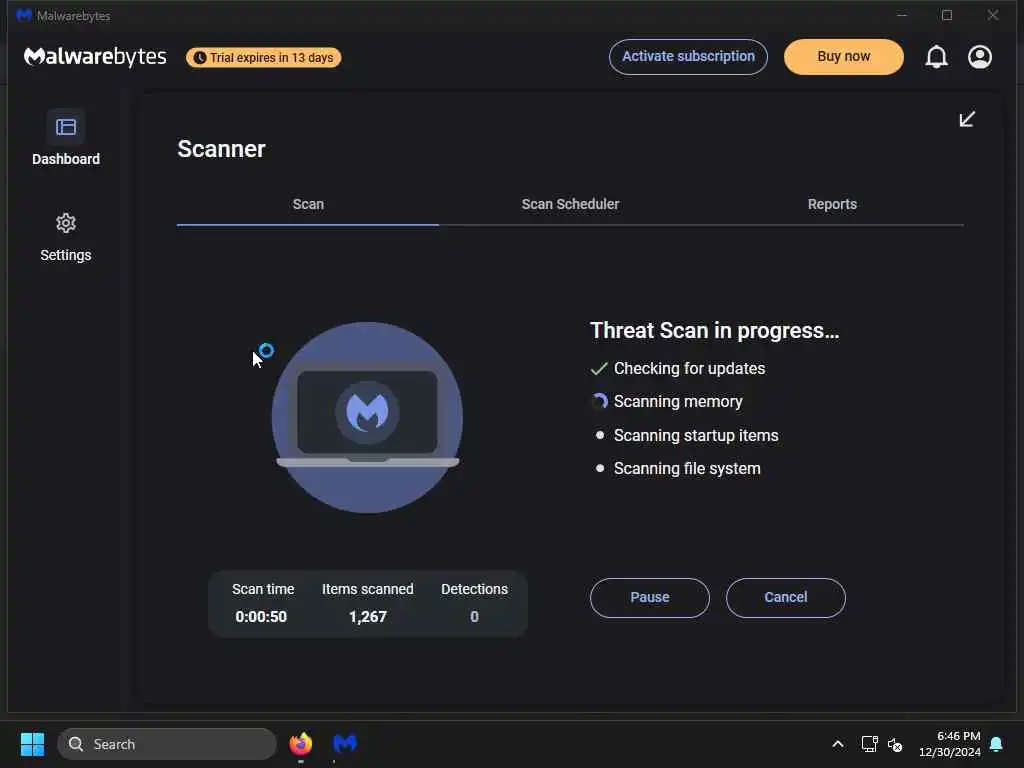Image resolution: width=1024 pixels, height=768 pixels.
Task: Maximize the Malwarebytes window
Action: pos(947,15)
